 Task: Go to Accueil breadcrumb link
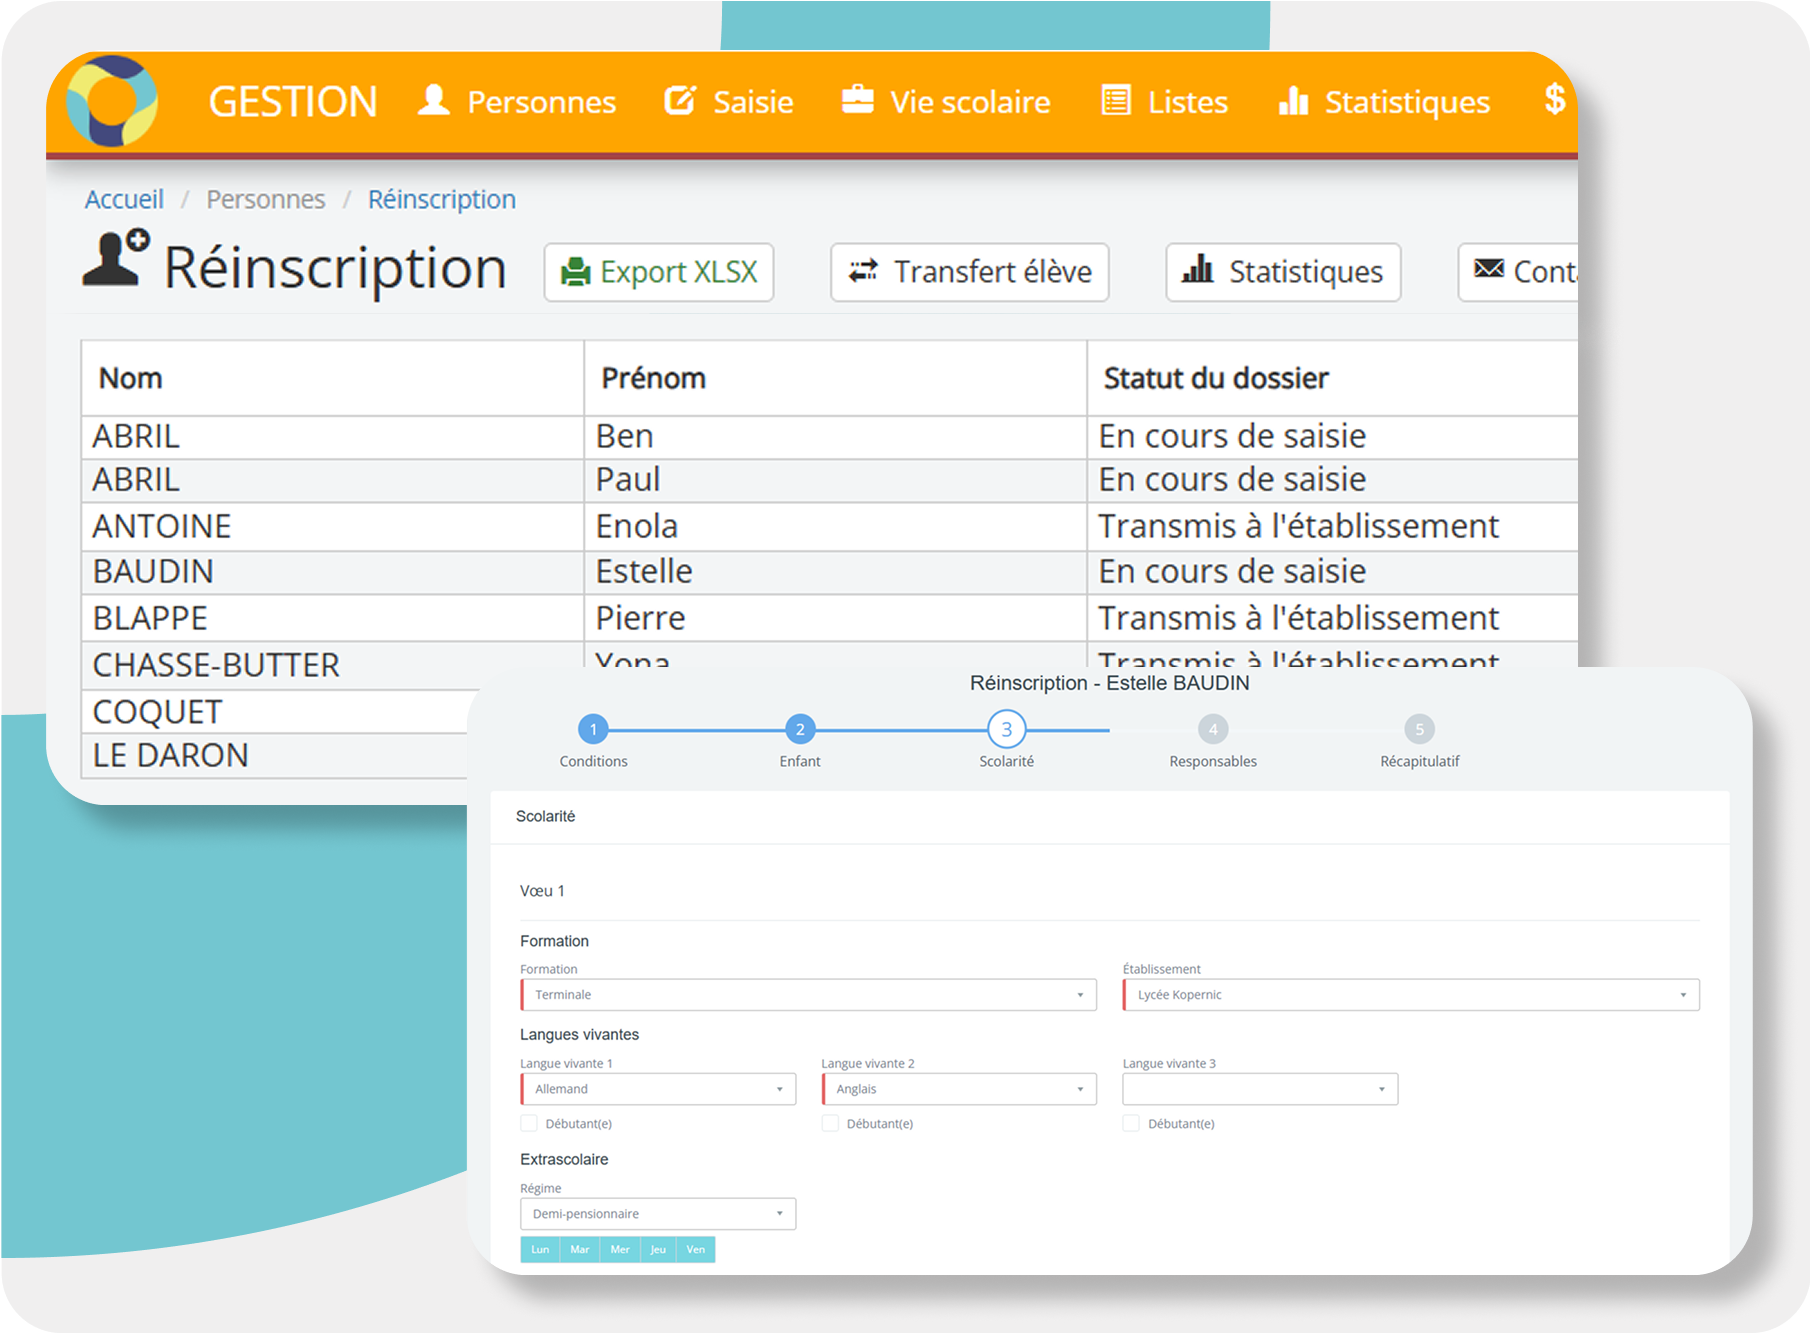coord(124,199)
